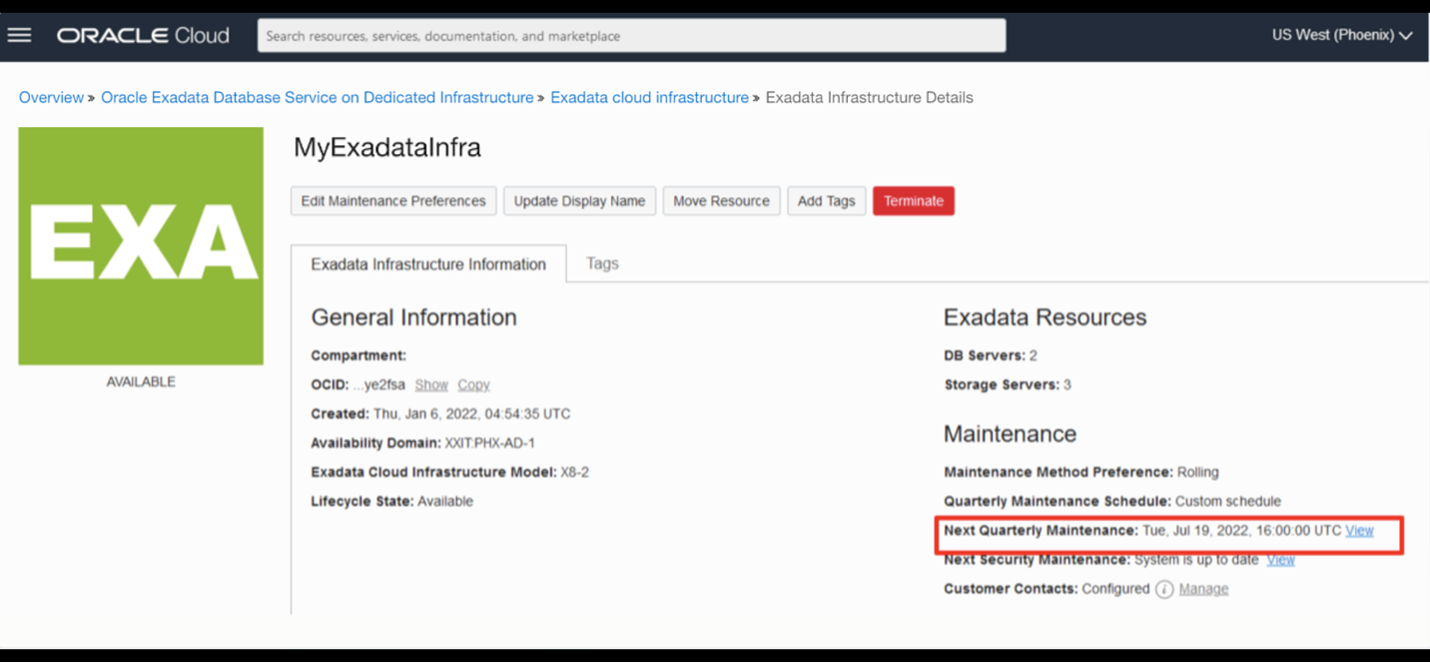Click the green EXA infrastructure thumbnail
This screenshot has height=666, width=1430.
(x=141, y=246)
